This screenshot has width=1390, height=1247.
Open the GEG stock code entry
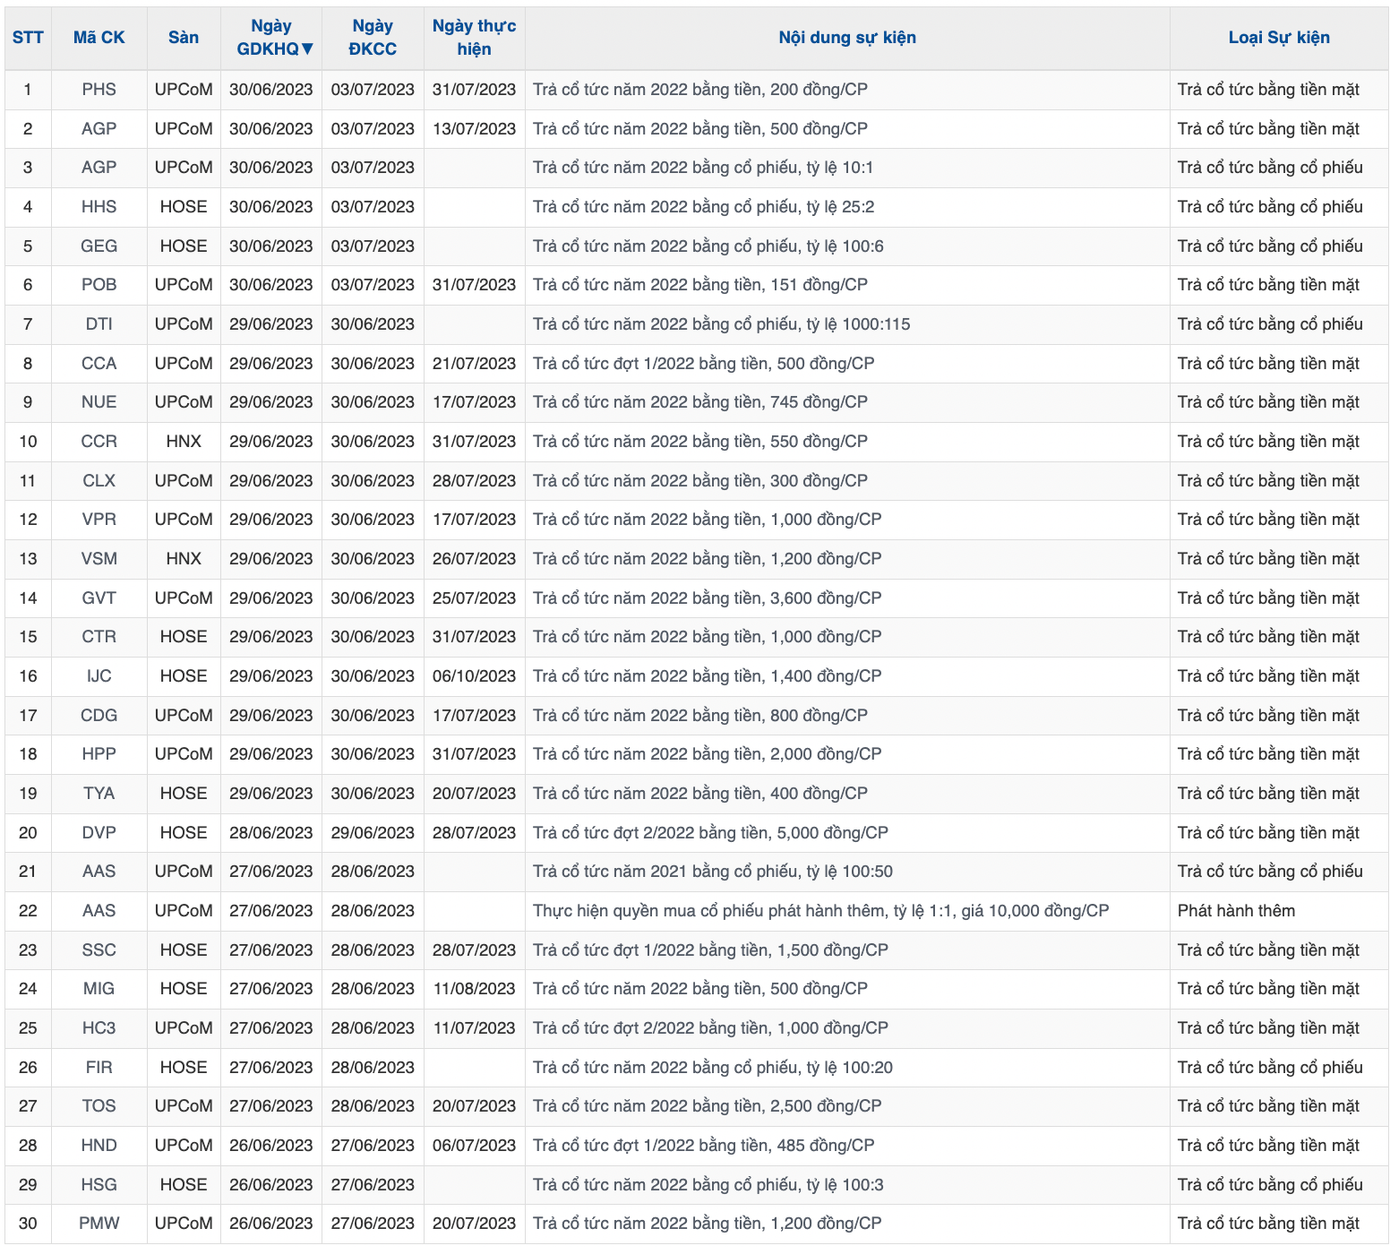pyautogui.click(x=99, y=246)
